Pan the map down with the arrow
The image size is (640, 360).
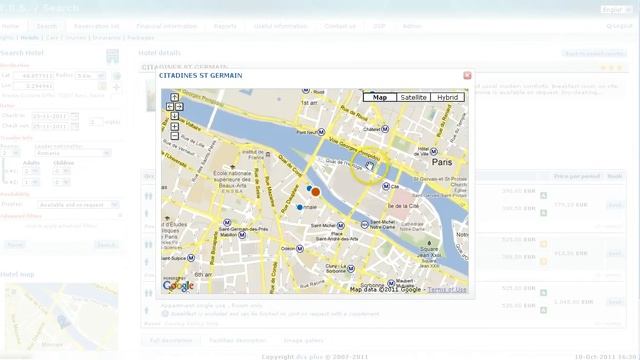coord(174,116)
